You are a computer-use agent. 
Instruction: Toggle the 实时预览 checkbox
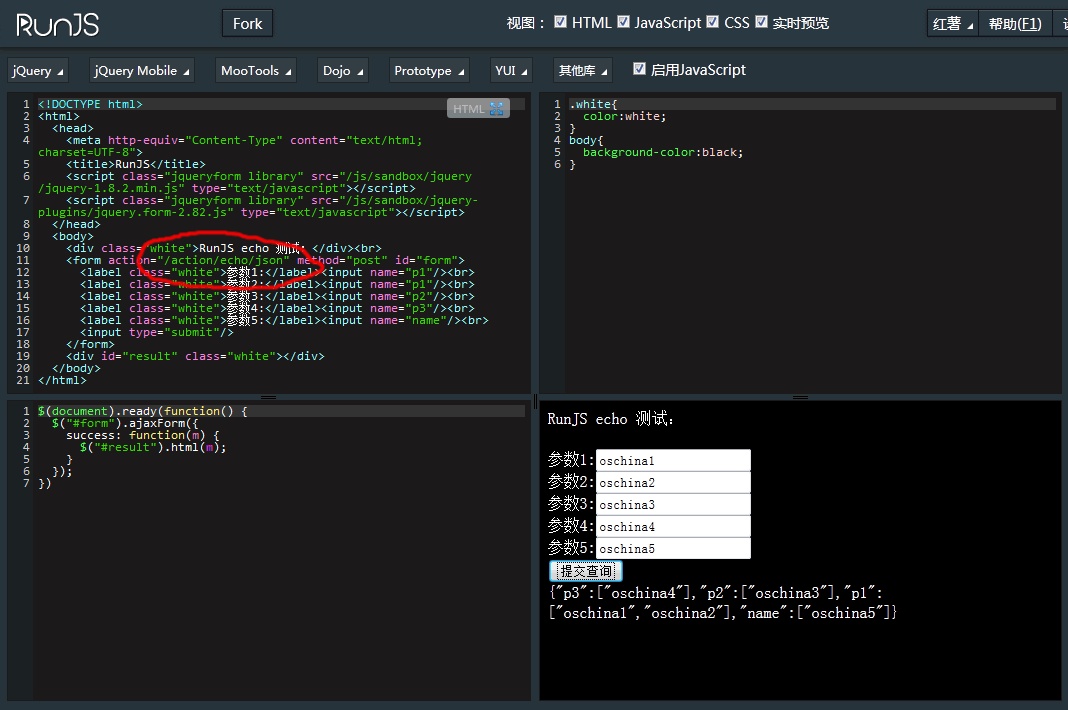(x=761, y=22)
